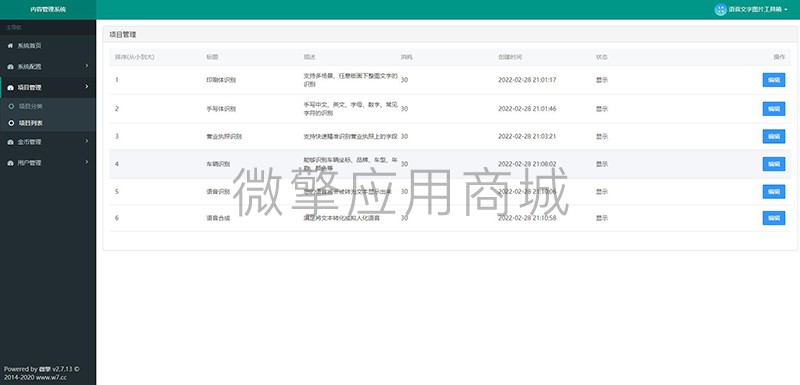This screenshot has width=800, height=385.
Task: Click the title cell 印刷体识别
Action: pyautogui.click(x=221, y=80)
